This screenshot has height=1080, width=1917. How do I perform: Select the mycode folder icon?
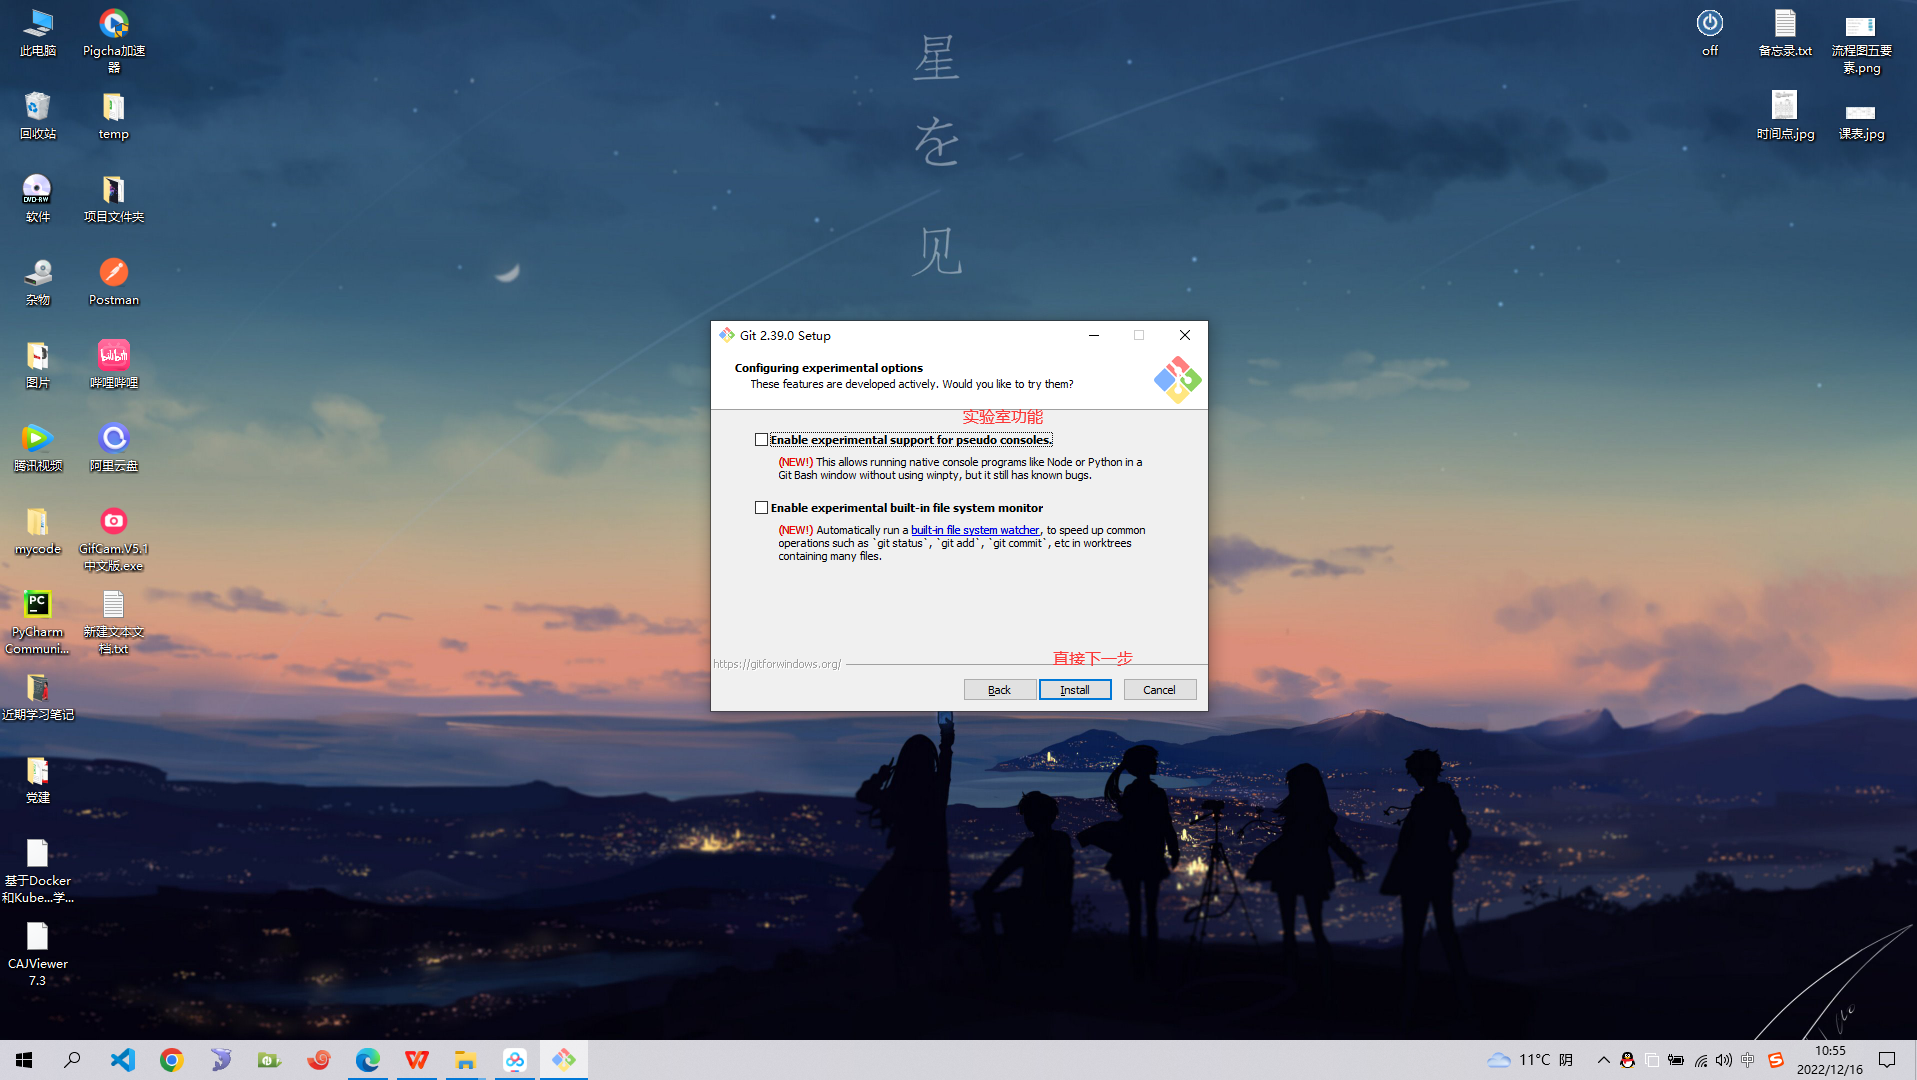pos(38,531)
